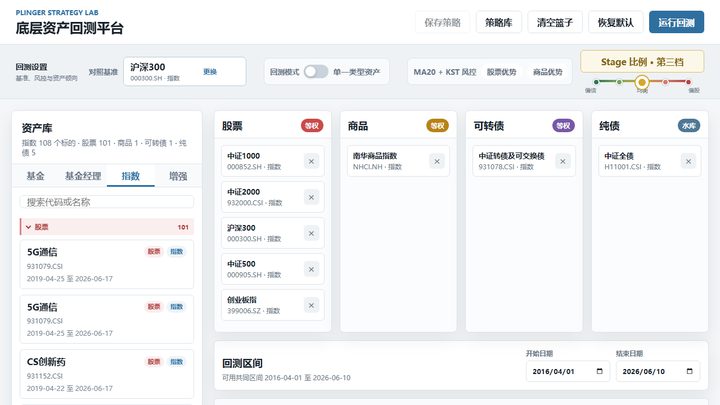Open calendar picker in 开始日期 field

[x=599, y=371]
